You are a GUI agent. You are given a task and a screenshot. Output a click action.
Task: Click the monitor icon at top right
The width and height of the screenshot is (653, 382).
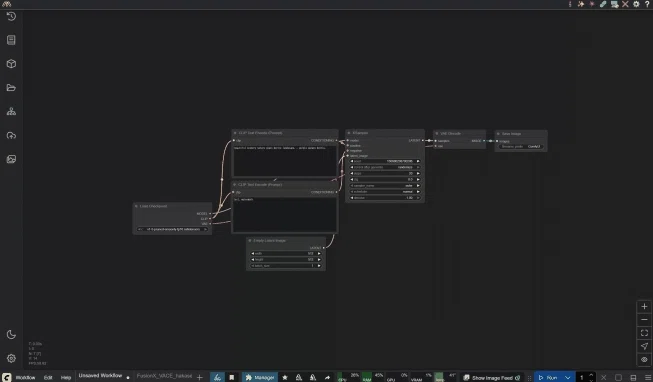tap(614, 4)
